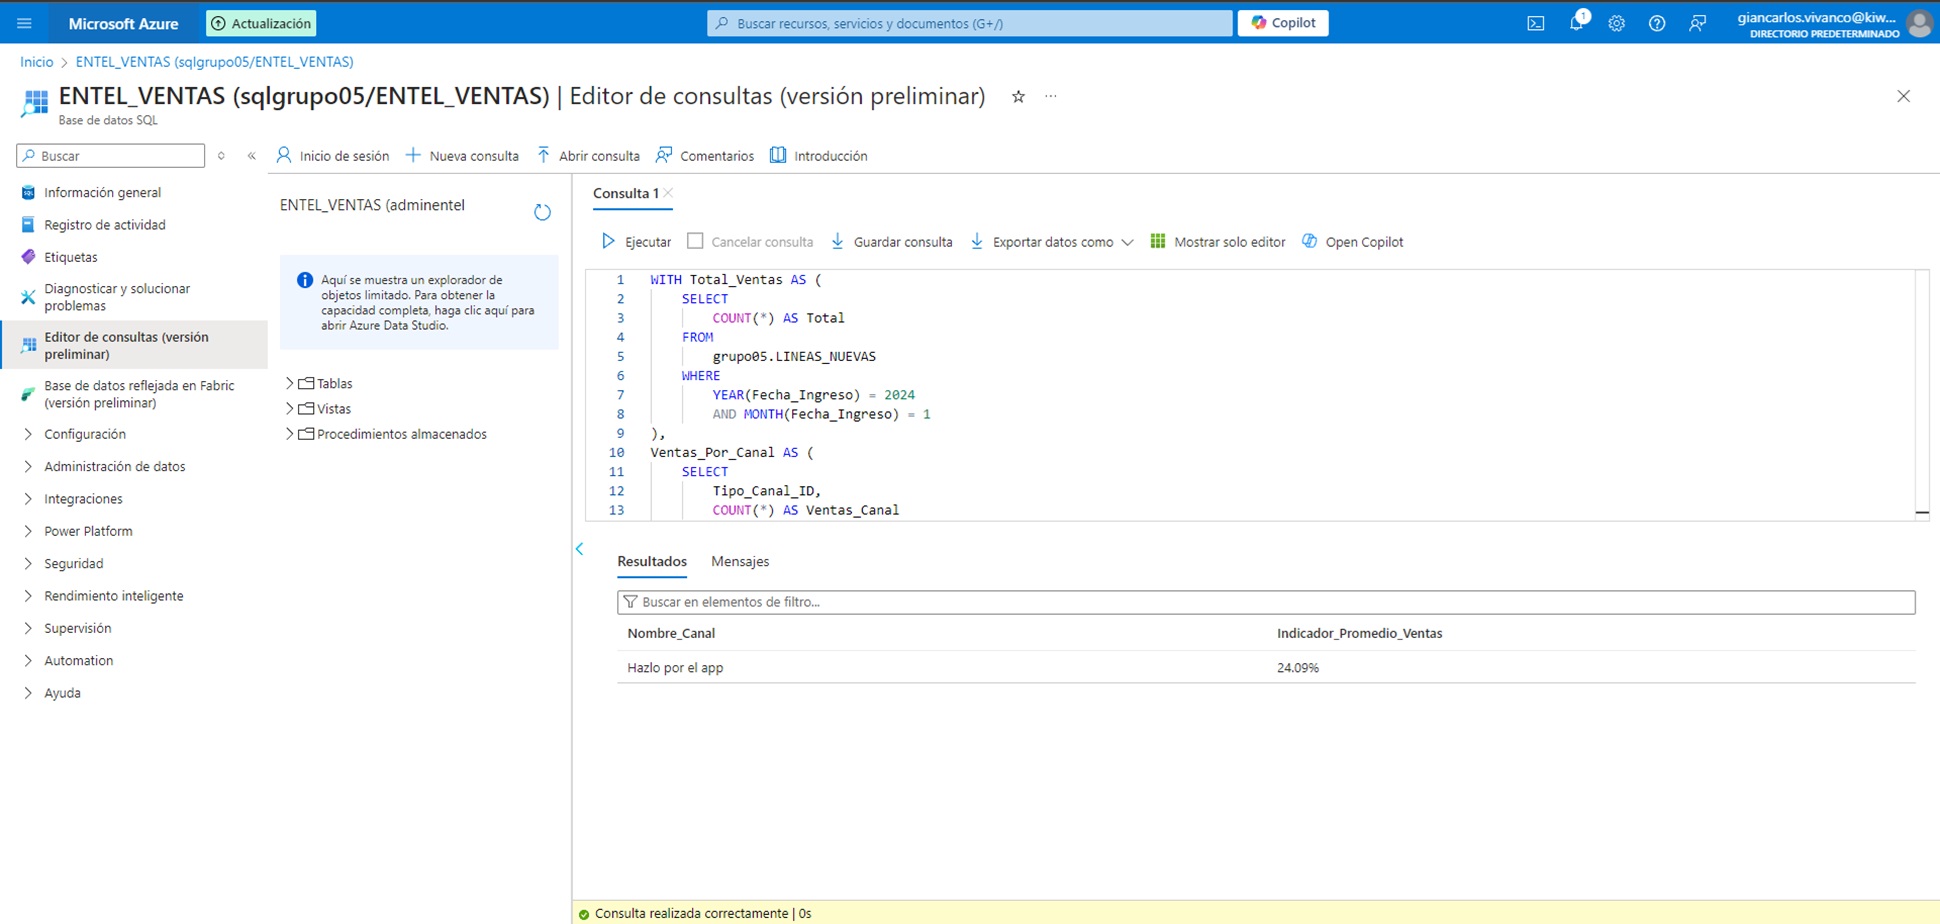Switch to the Mensajes tab
The width and height of the screenshot is (1940, 924).
(x=740, y=562)
